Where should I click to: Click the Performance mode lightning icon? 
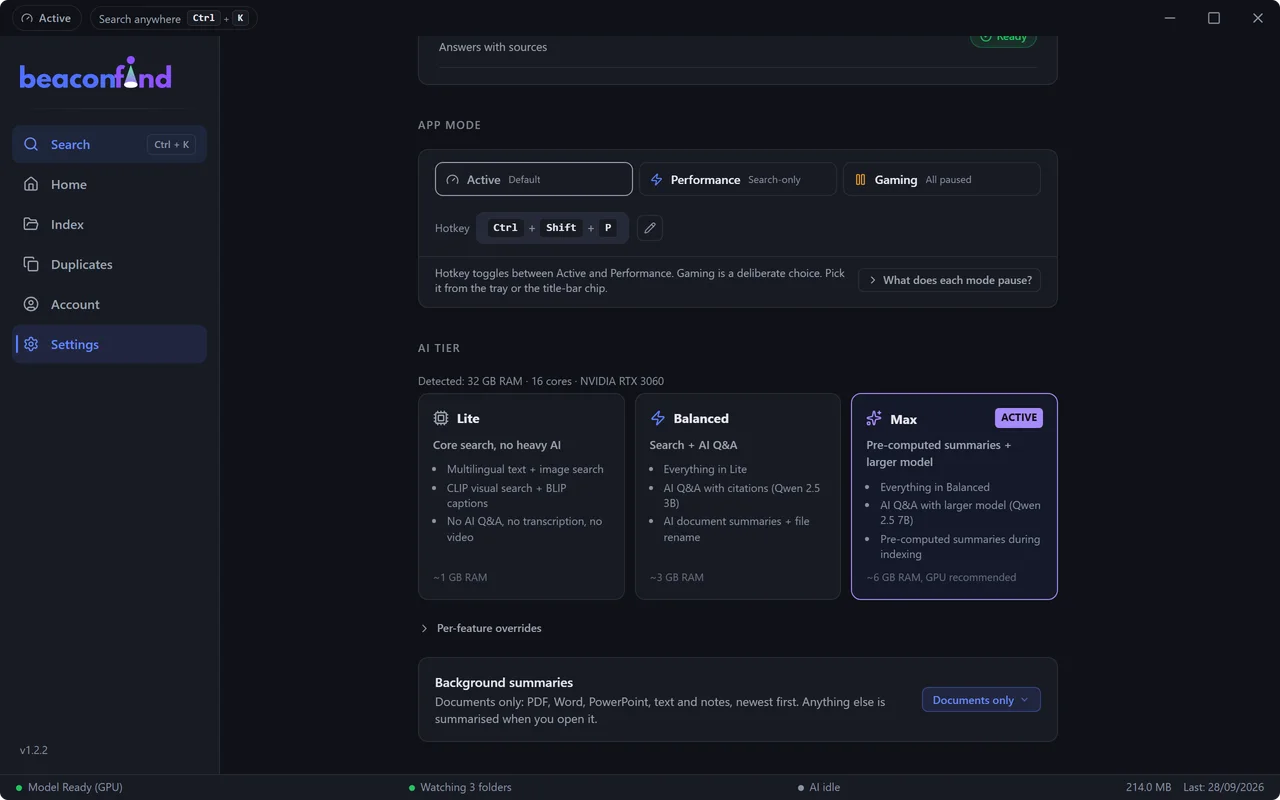point(657,180)
